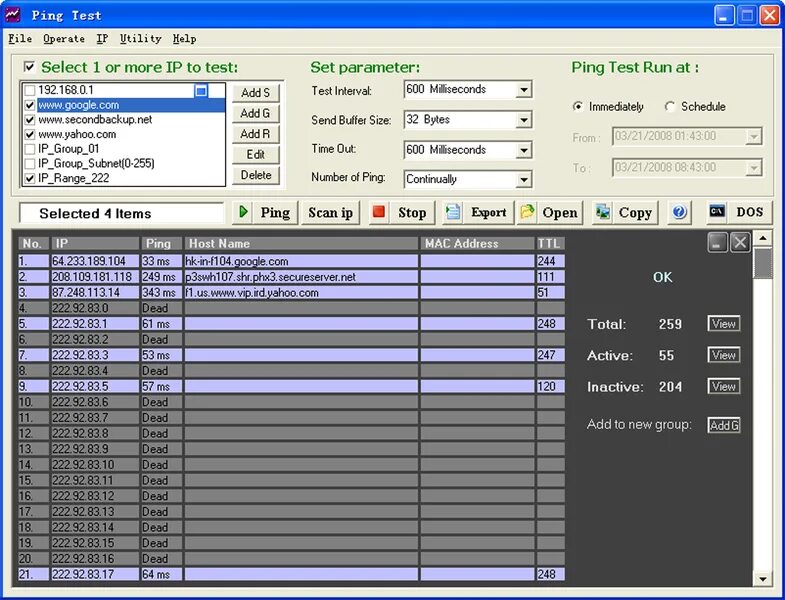
Task: Select the 222.92.83.5 IP cell
Action: [95, 387]
